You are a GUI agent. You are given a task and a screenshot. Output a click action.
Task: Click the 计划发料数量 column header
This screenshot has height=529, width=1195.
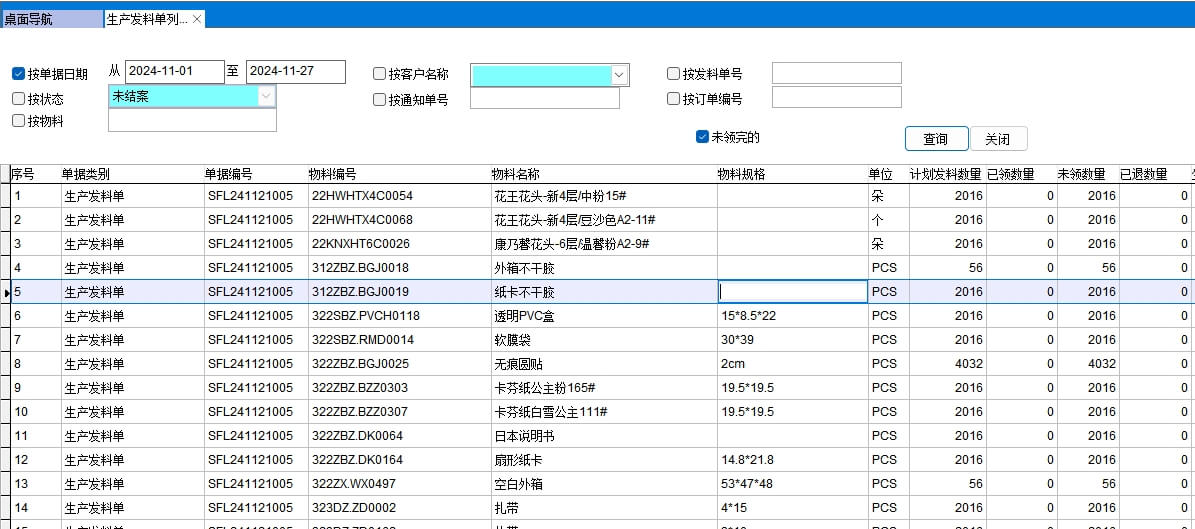(944, 174)
